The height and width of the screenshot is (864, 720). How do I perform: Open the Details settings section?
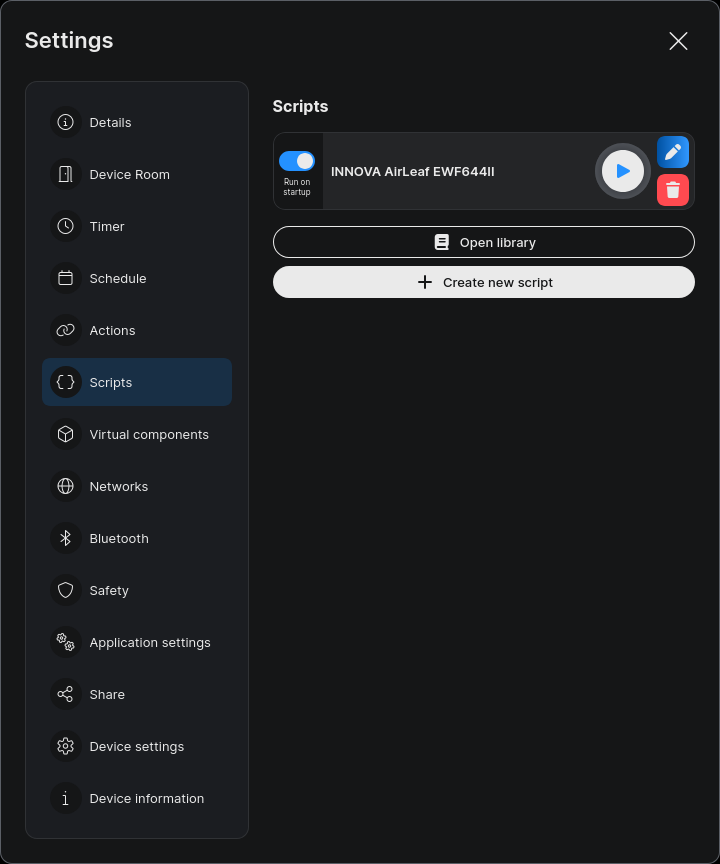pos(137,122)
